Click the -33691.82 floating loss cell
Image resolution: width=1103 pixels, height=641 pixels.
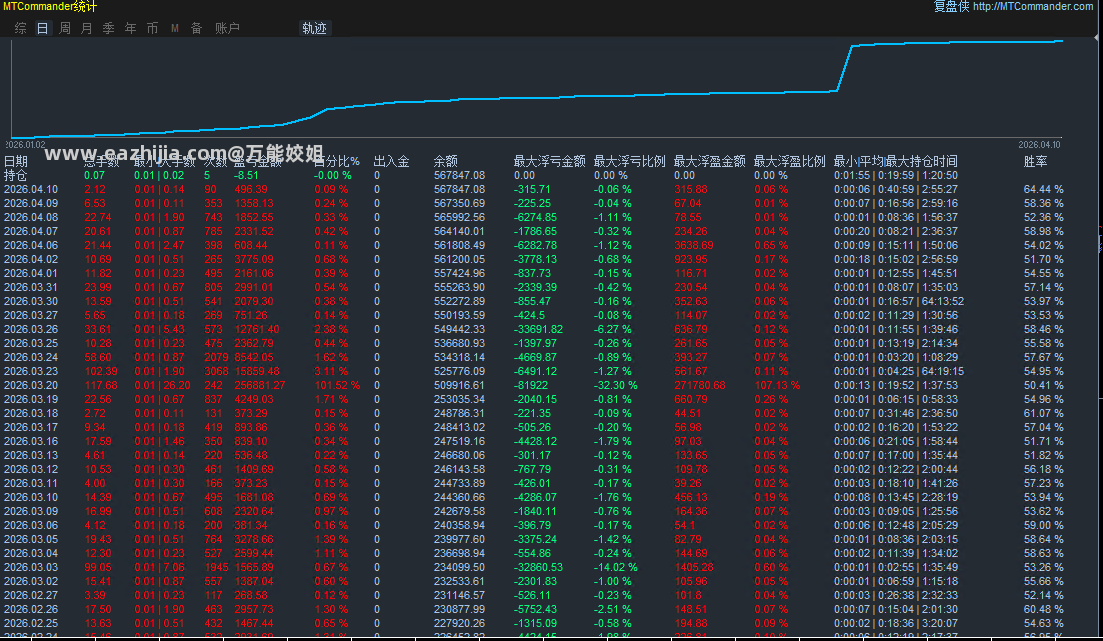coord(538,329)
